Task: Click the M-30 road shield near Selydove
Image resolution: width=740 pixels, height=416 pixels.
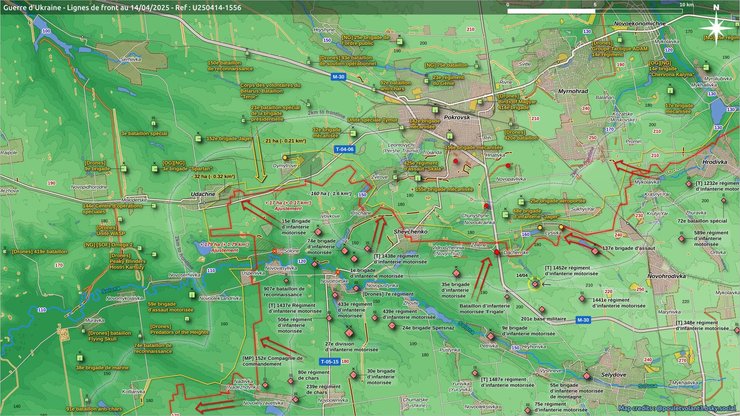Action: pos(583,319)
